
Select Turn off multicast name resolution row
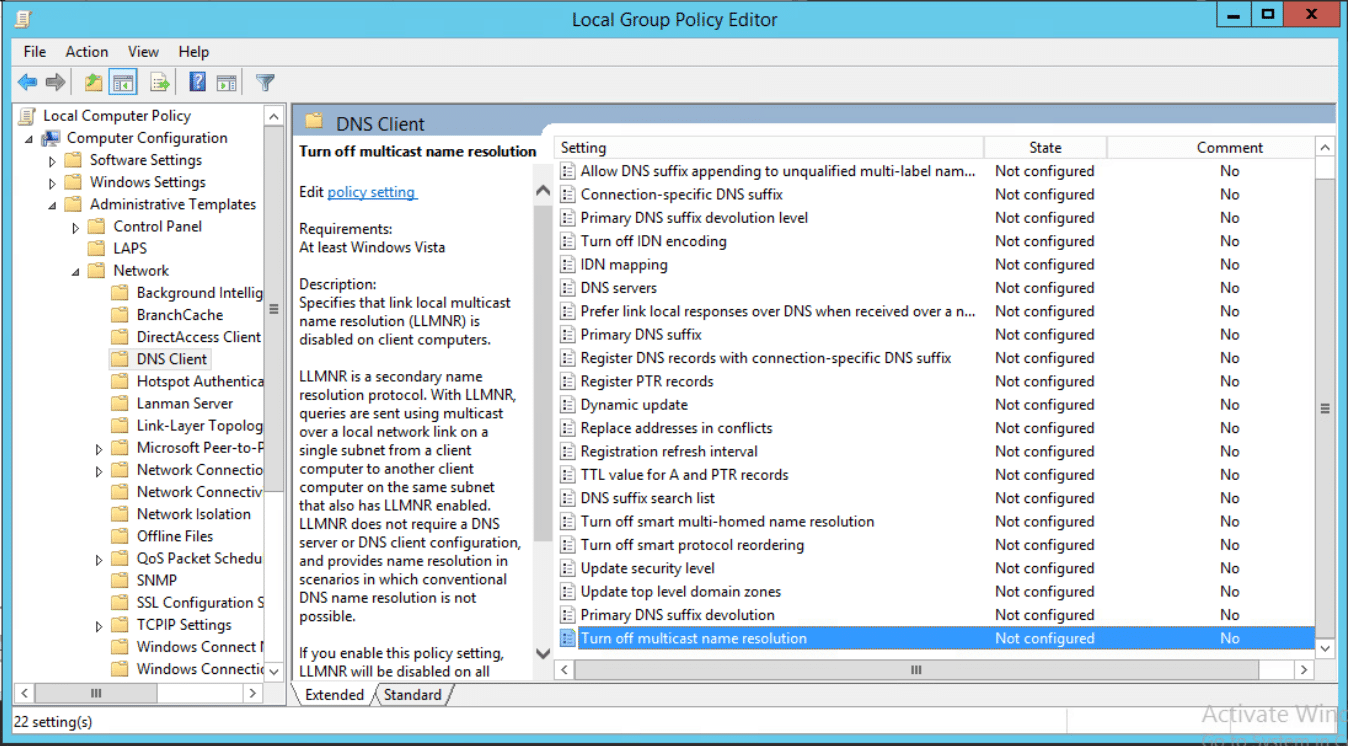click(936, 638)
